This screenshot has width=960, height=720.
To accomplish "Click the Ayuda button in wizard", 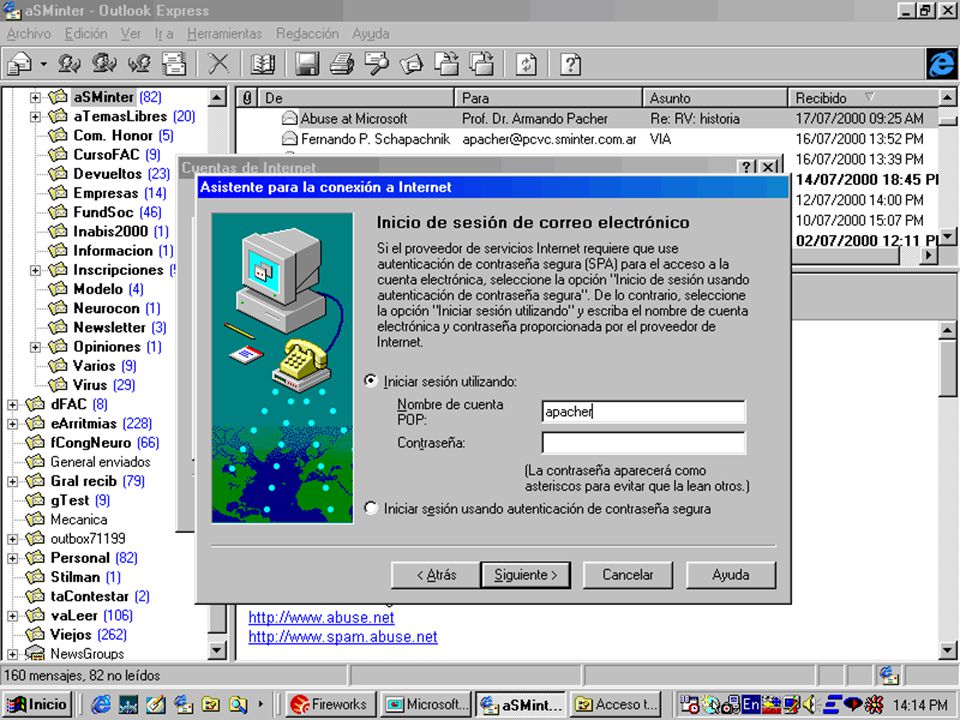I will click(731, 575).
